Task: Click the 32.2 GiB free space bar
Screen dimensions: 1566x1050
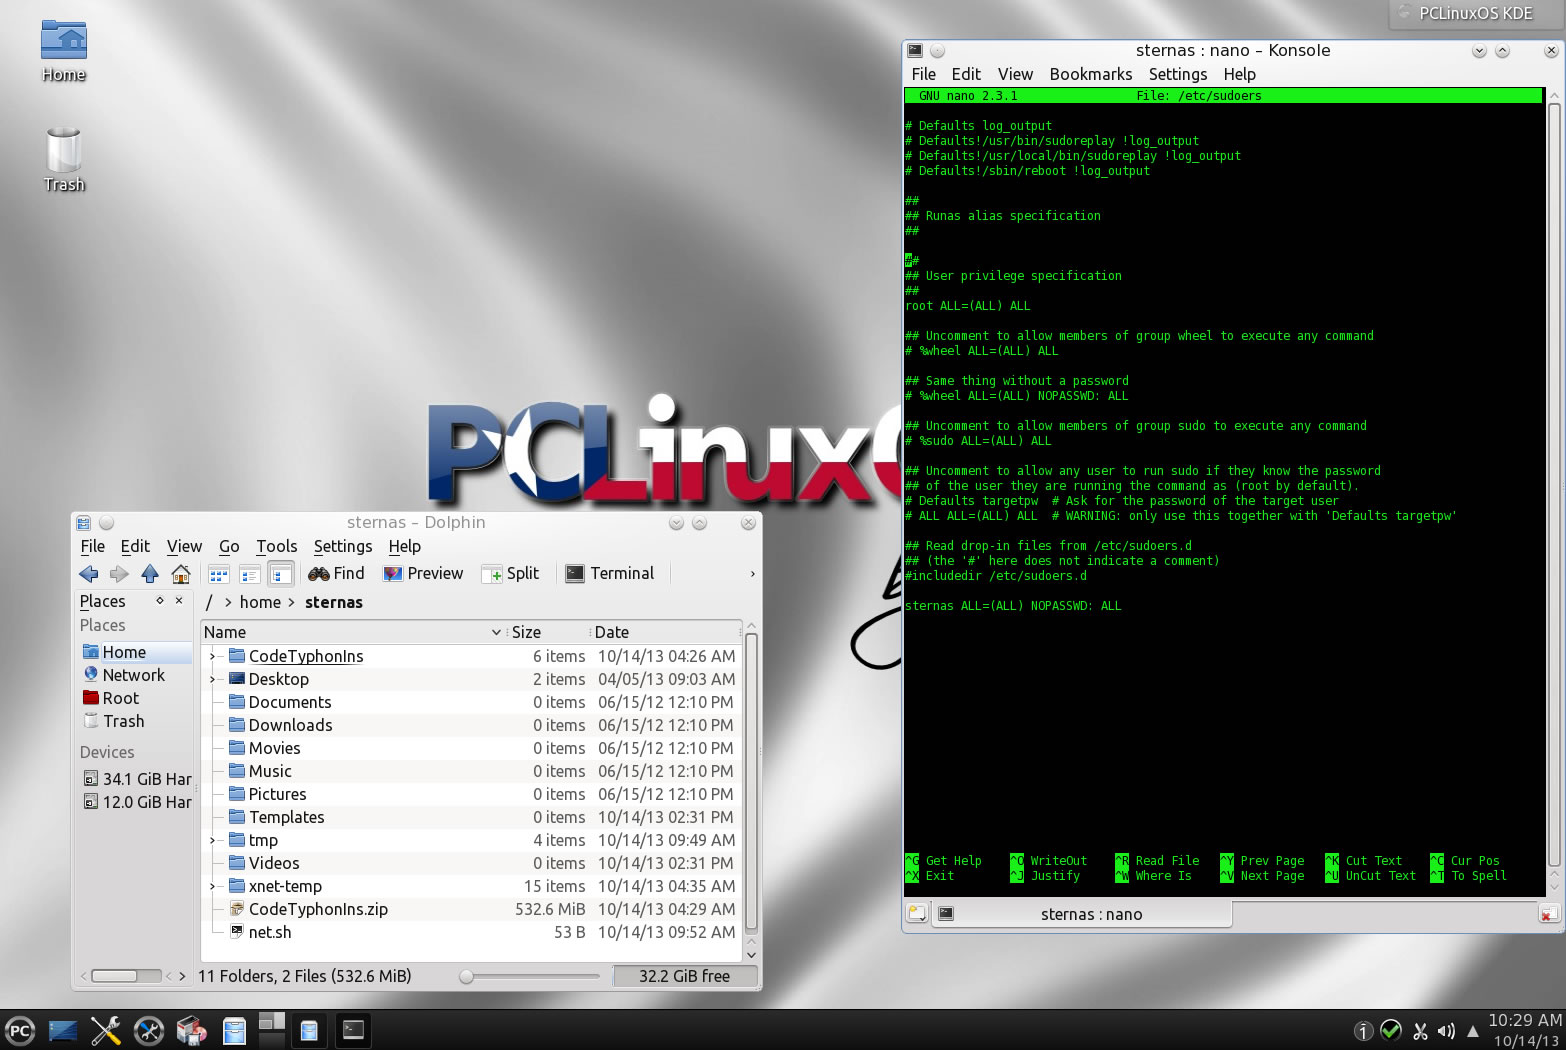Action: point(685,976)
